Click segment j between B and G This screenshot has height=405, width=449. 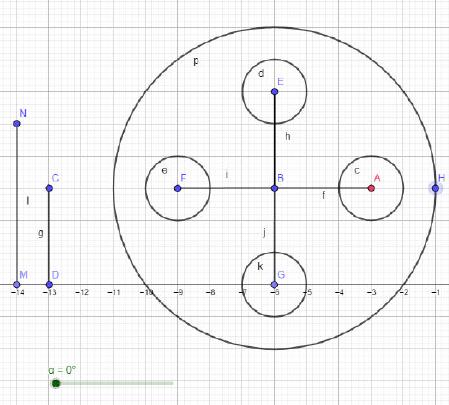pos(274,237)
